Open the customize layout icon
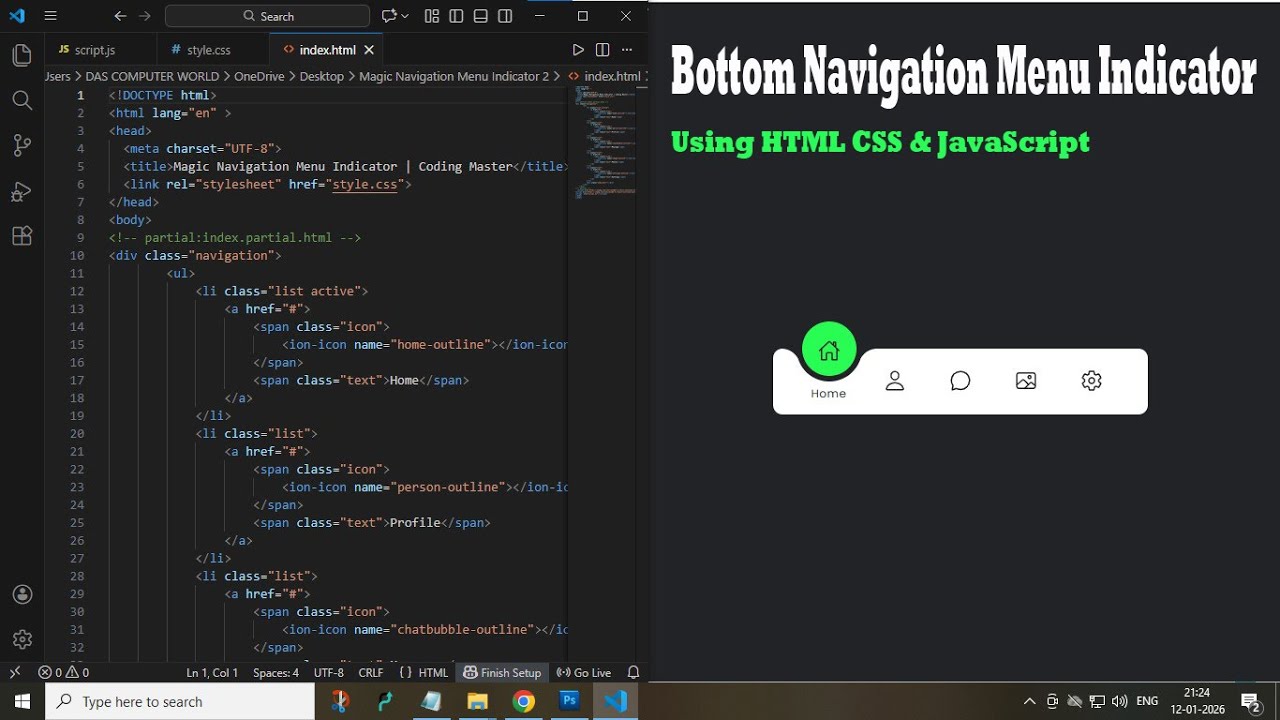The width and height of the screenshot is (1280, 720). tap(432, 16)
